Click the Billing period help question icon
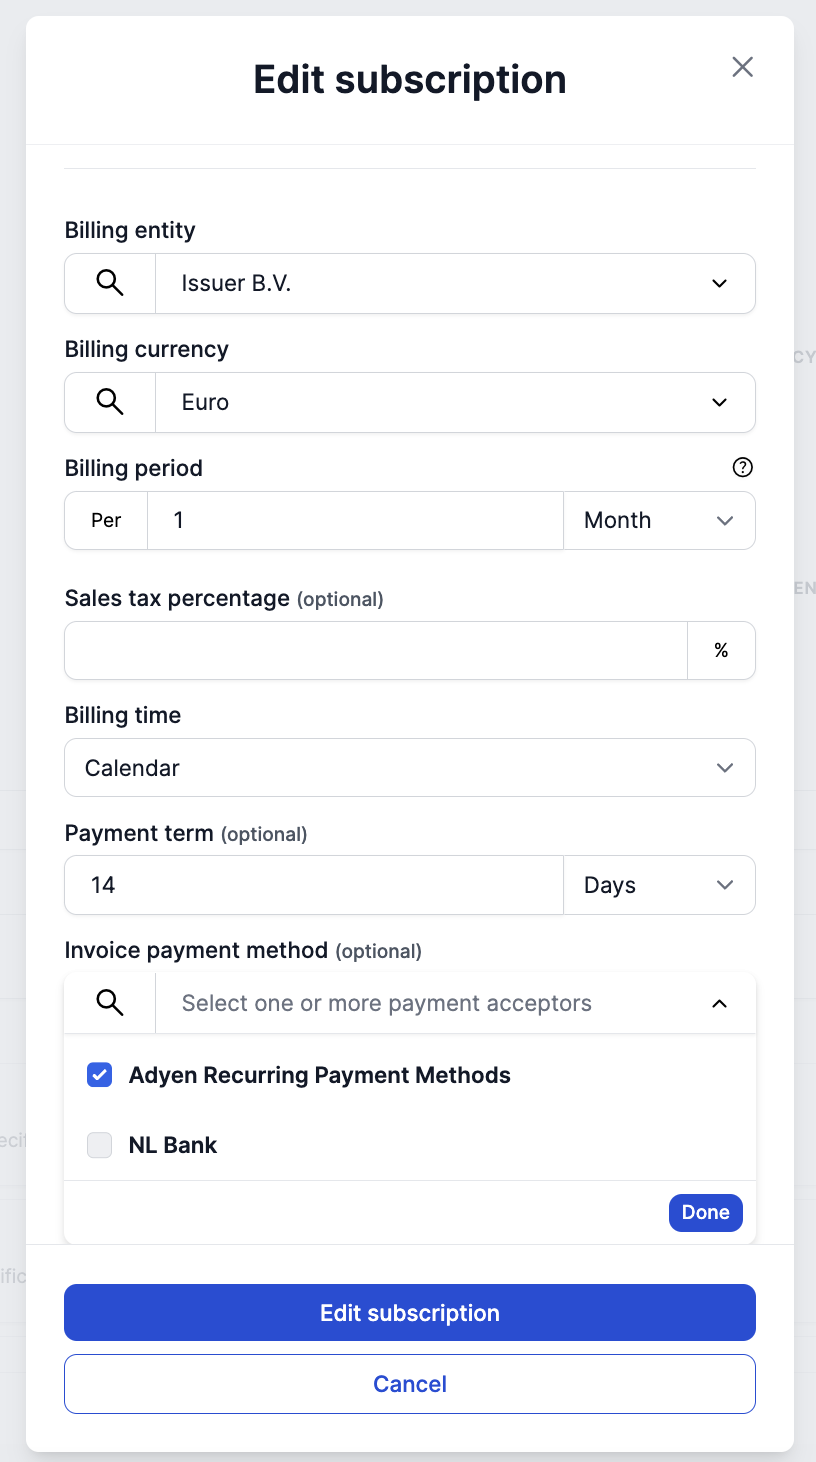The width and height of the screenshot is (816, 1462). tap(742, 468)
